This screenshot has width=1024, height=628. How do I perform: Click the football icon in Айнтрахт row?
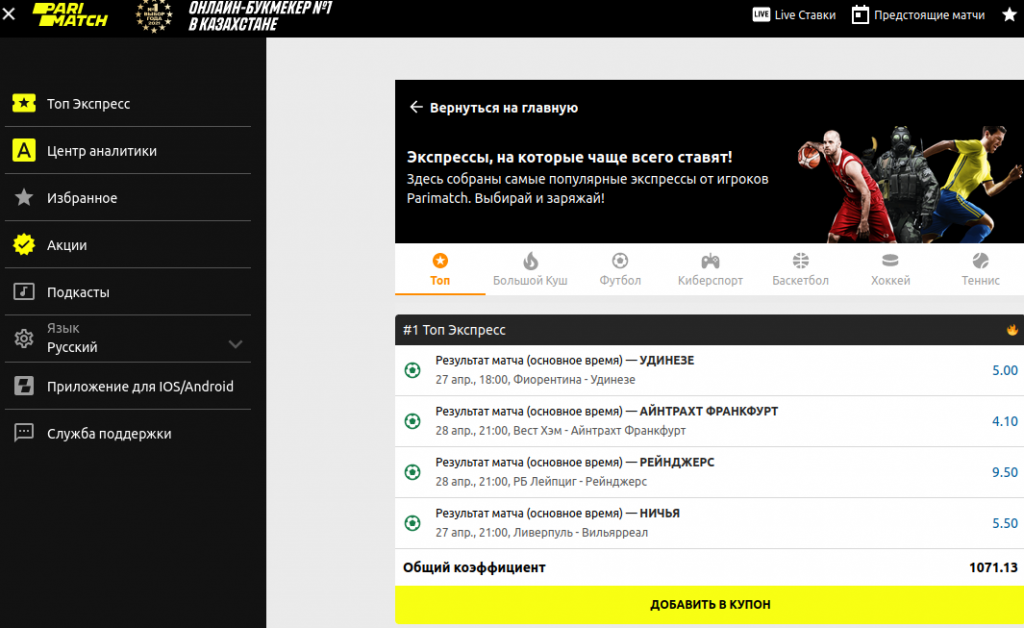coord(413,421)
